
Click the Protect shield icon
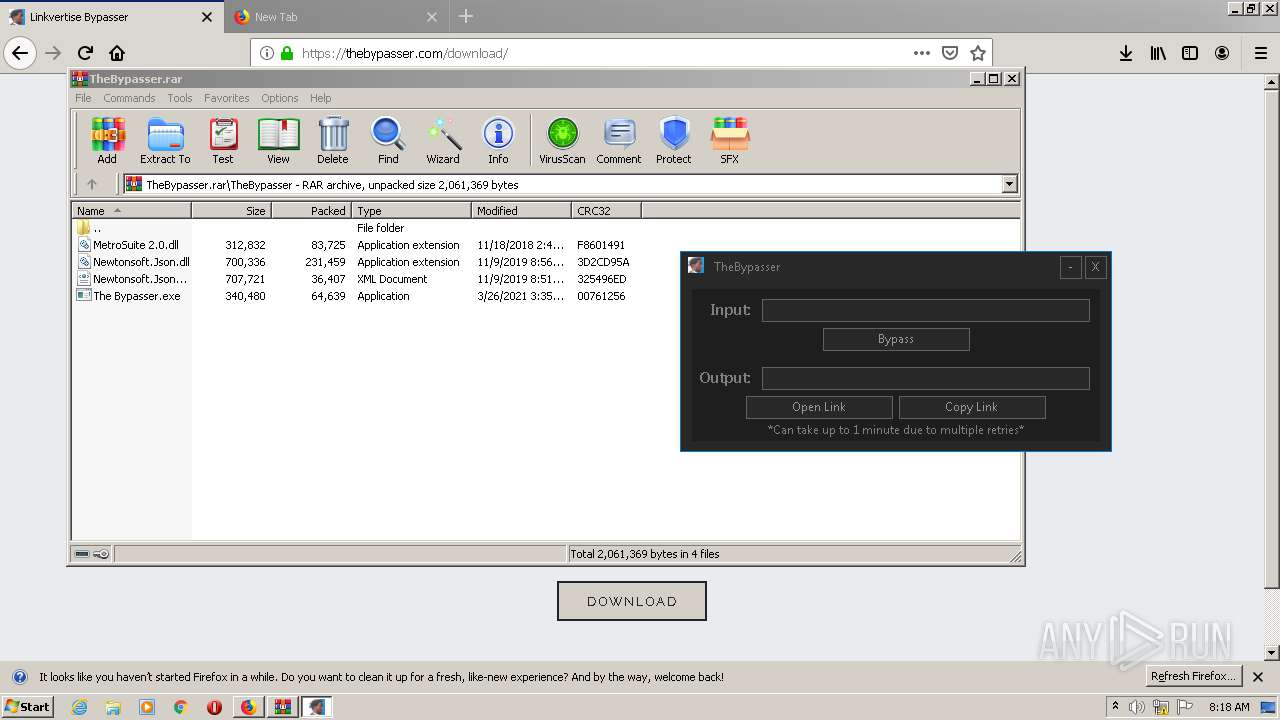(x=674, y=140)
